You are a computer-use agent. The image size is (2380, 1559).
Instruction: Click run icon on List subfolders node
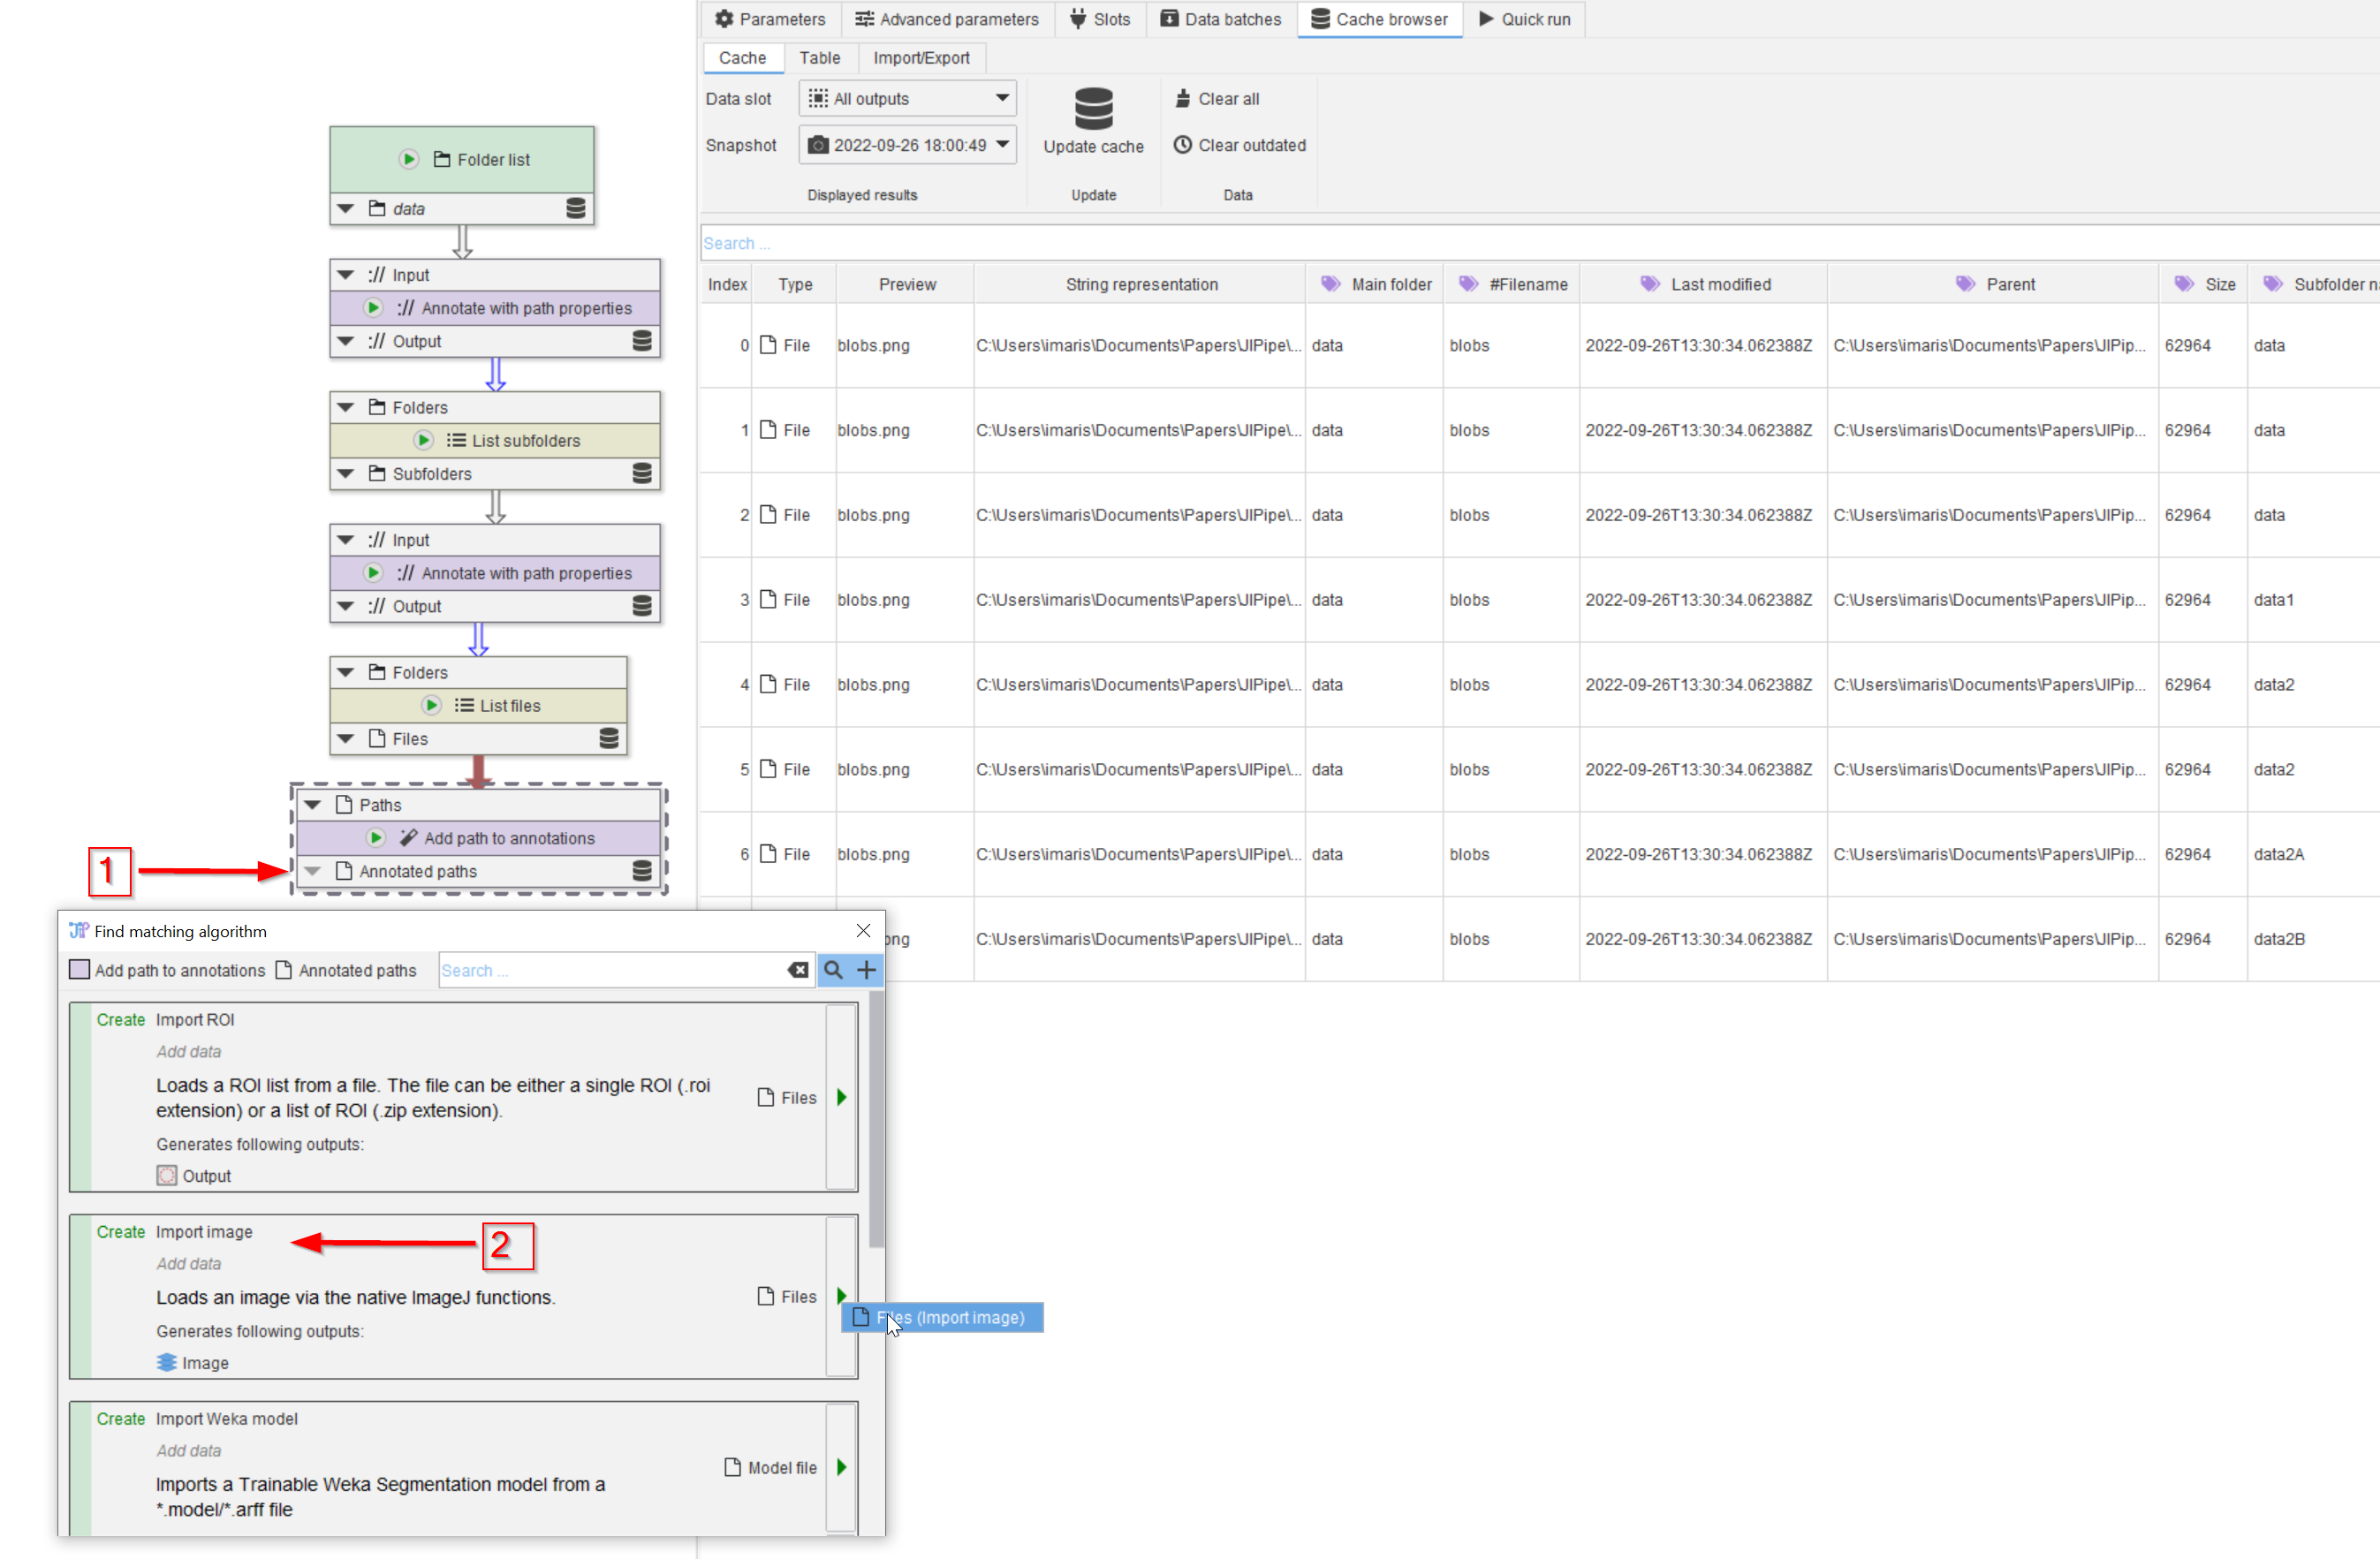[423, 440]
